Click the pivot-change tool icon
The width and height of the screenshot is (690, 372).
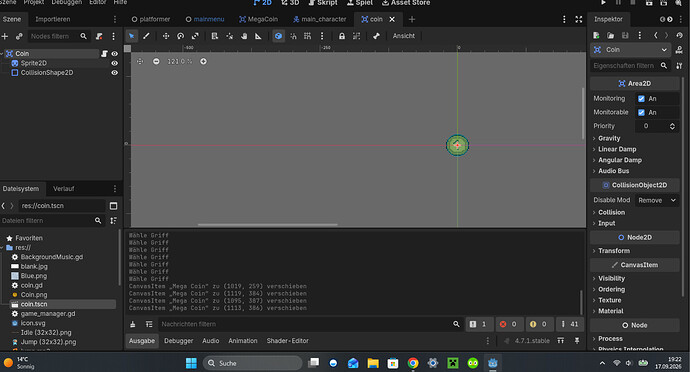click(x=229, y=36)
